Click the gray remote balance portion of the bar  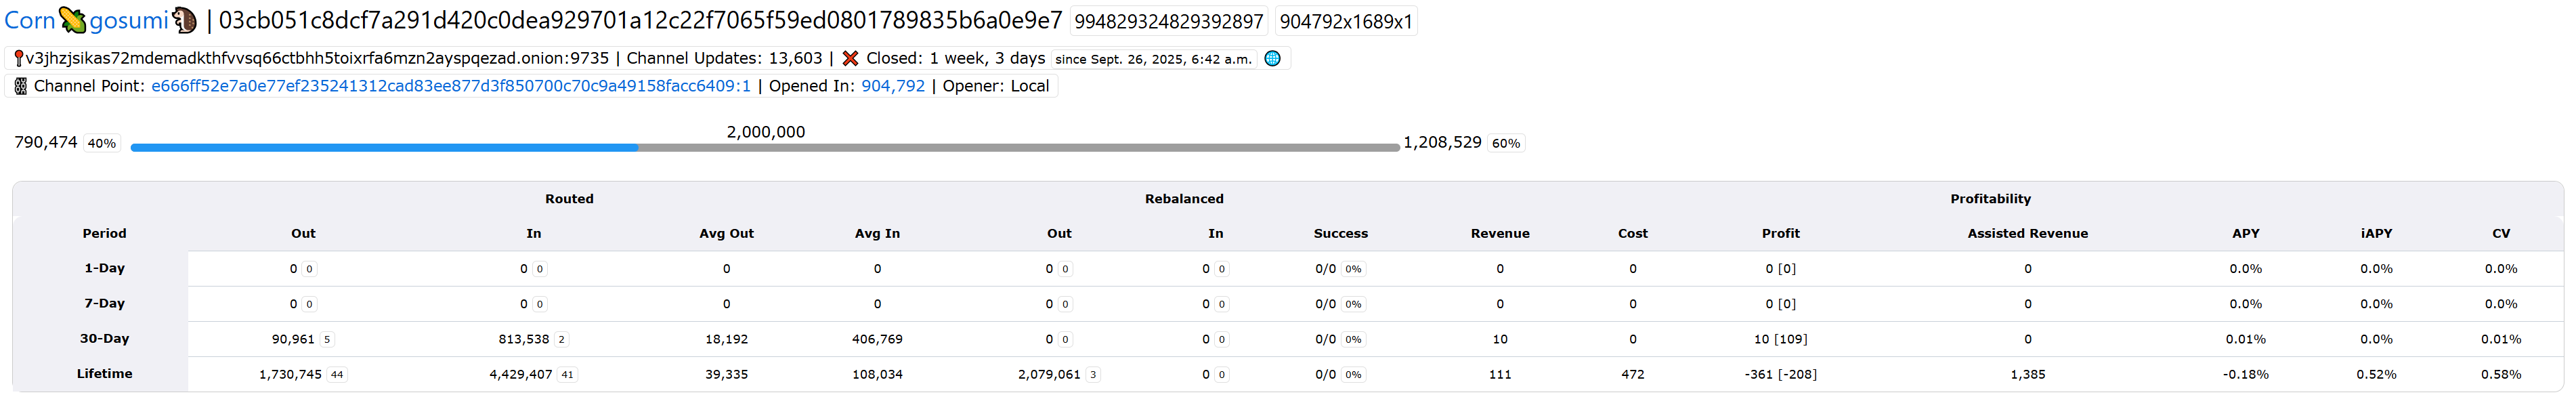point(1018,147)
